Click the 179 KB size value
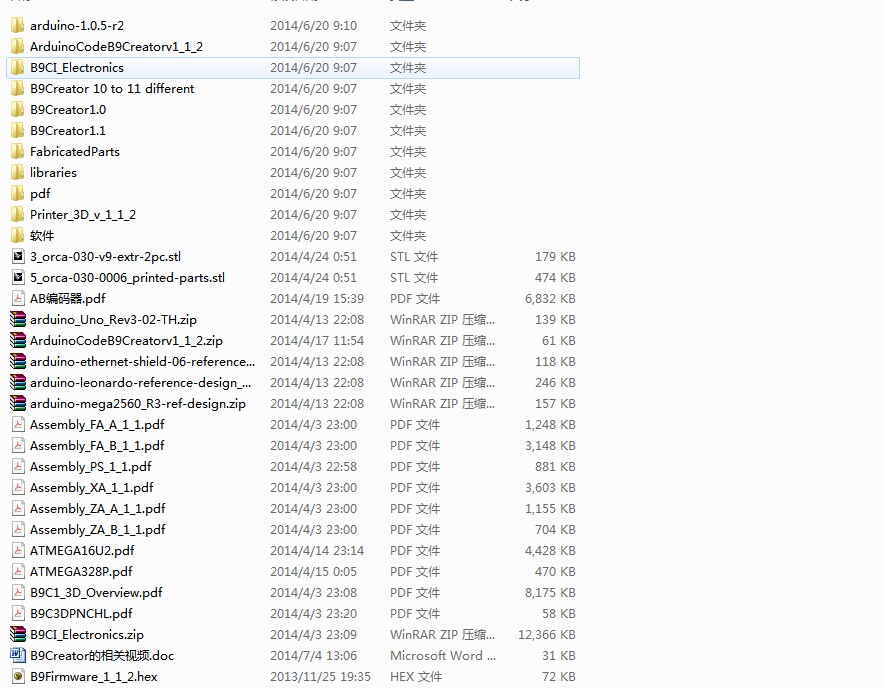882x688 pixels. 555,257
